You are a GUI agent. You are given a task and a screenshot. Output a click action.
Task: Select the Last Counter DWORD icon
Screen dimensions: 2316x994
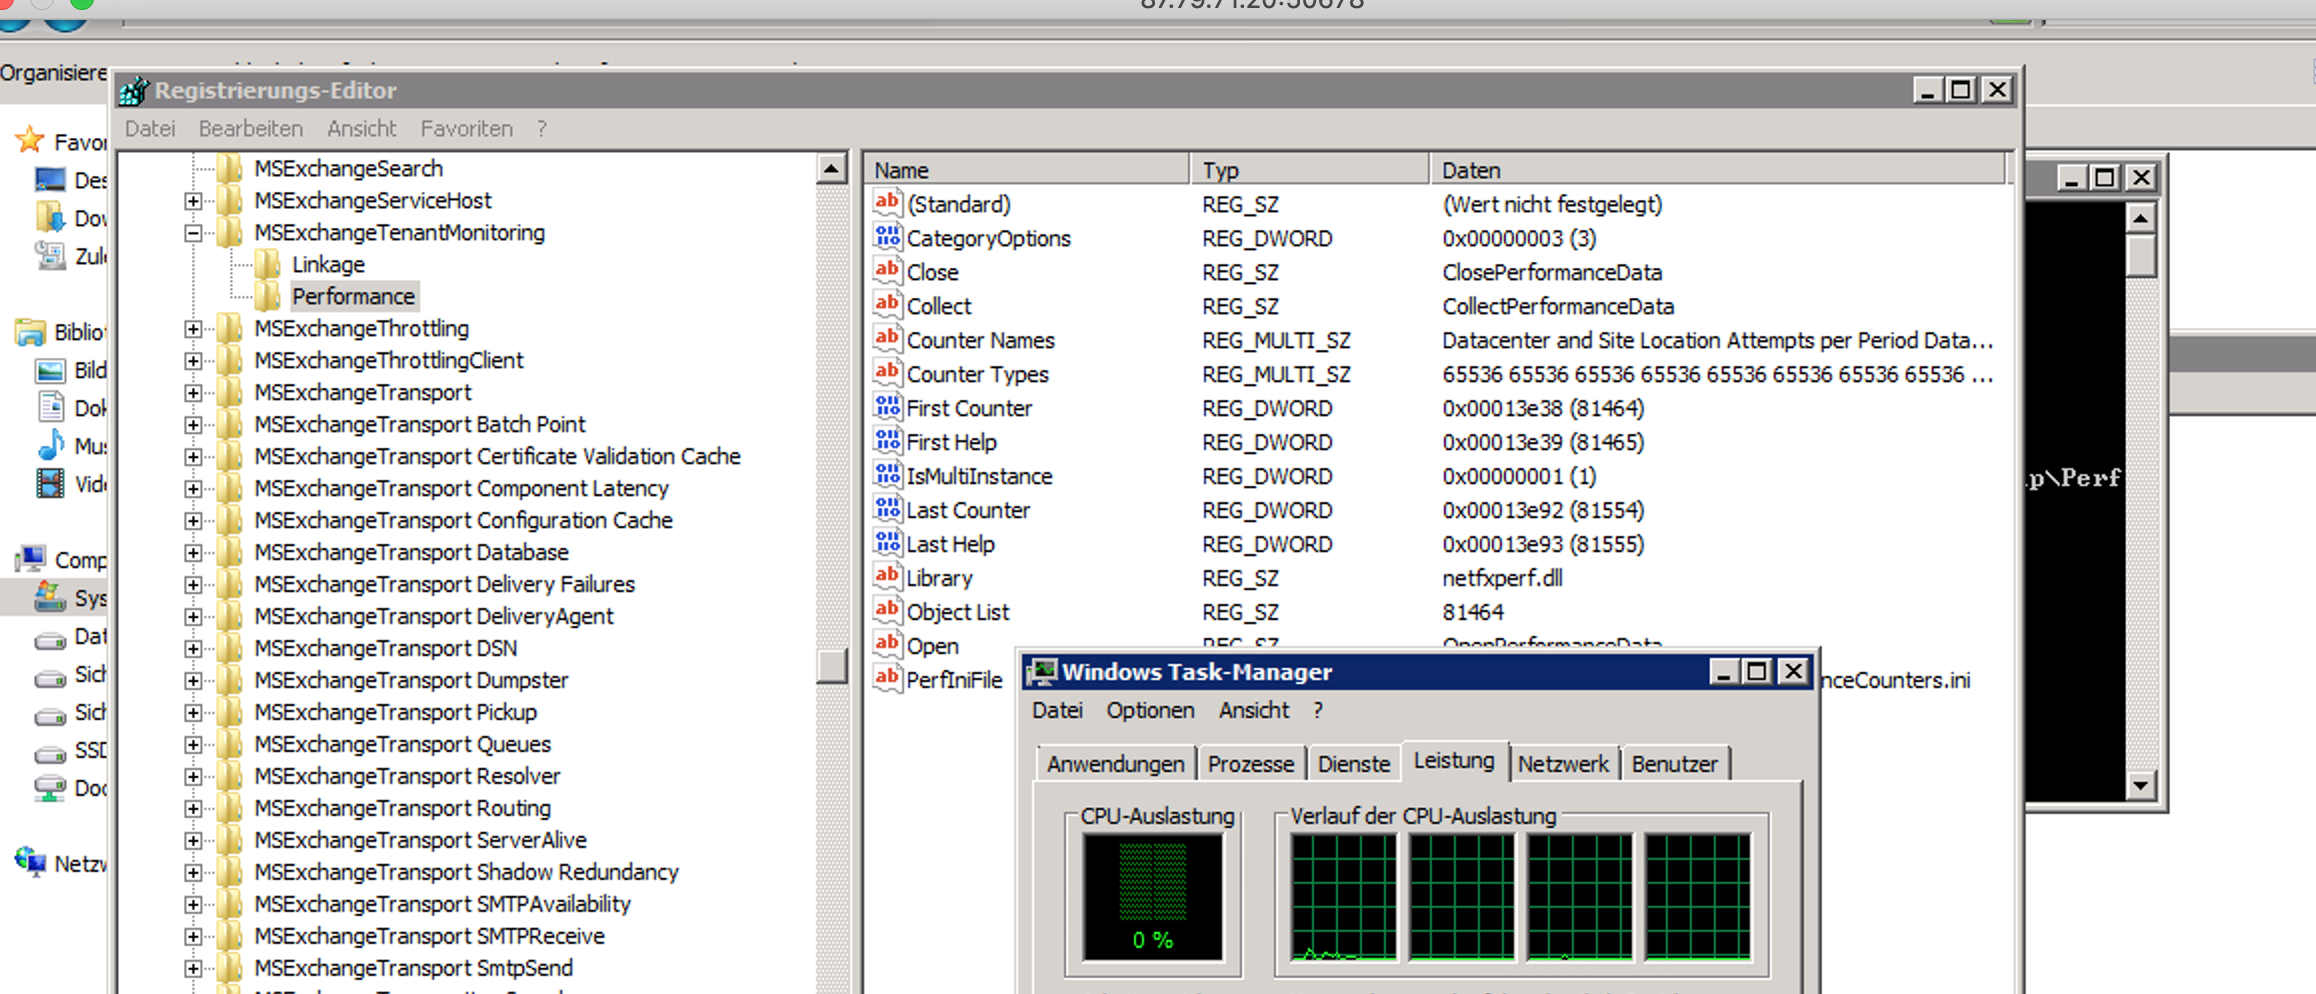pyautogui.click(x=887, y=509)
